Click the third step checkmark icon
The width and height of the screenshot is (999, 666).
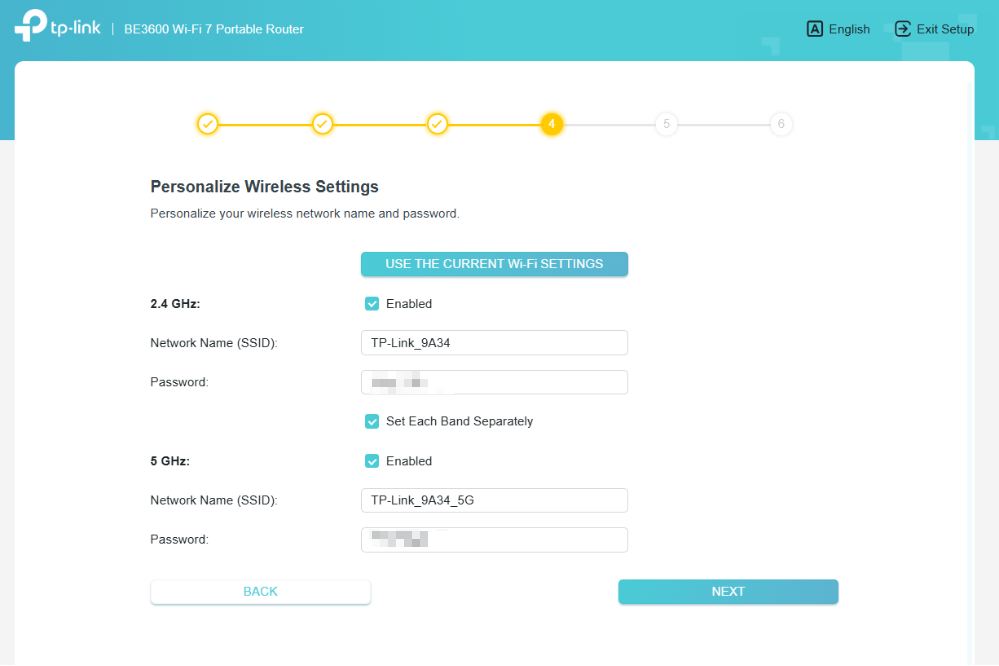tap(437, 124)
